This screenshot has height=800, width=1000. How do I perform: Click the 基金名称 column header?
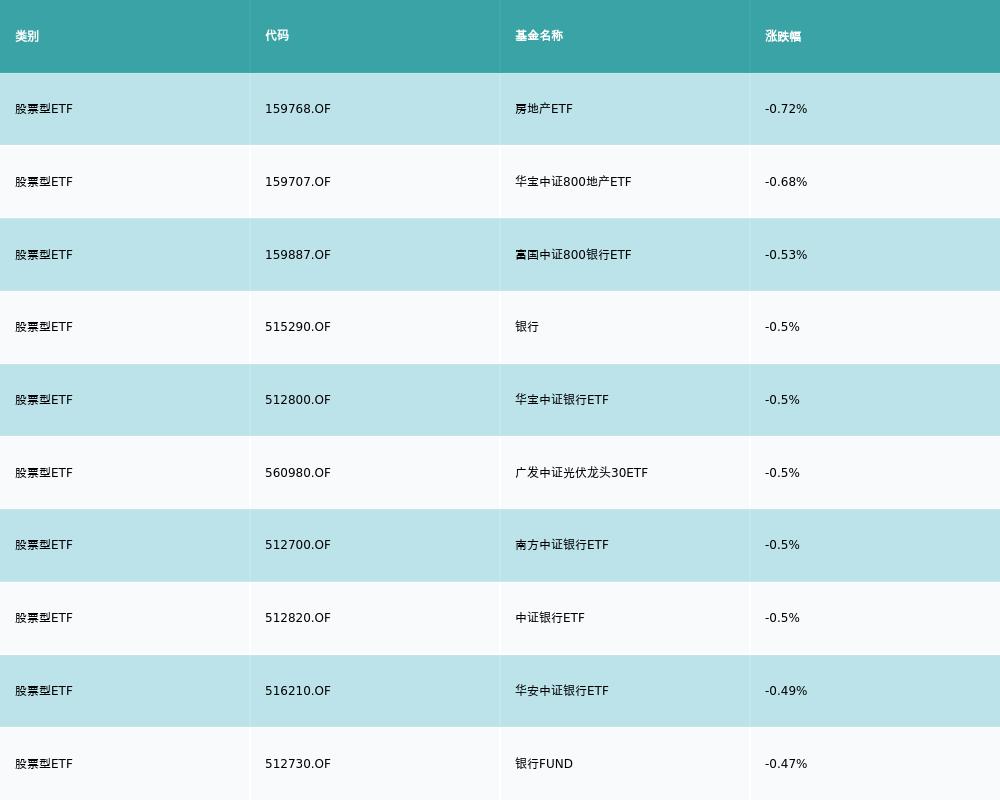click(x=539, y=36)
